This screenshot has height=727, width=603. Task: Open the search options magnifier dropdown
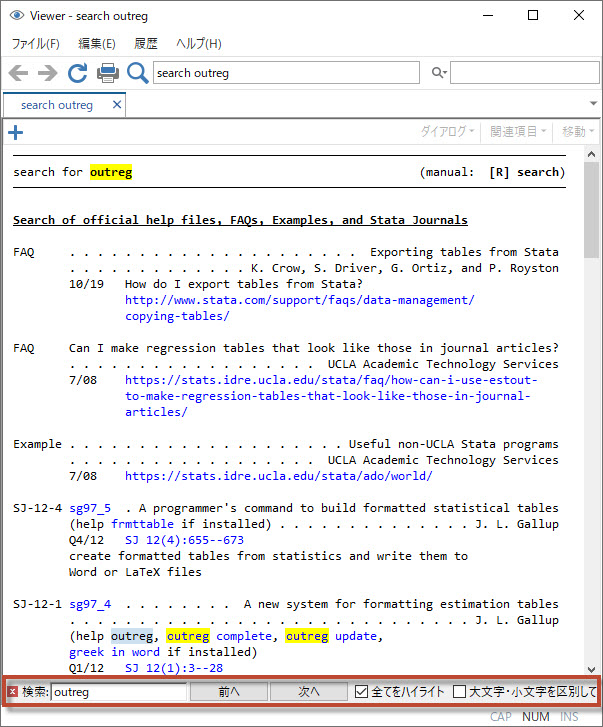438,73
